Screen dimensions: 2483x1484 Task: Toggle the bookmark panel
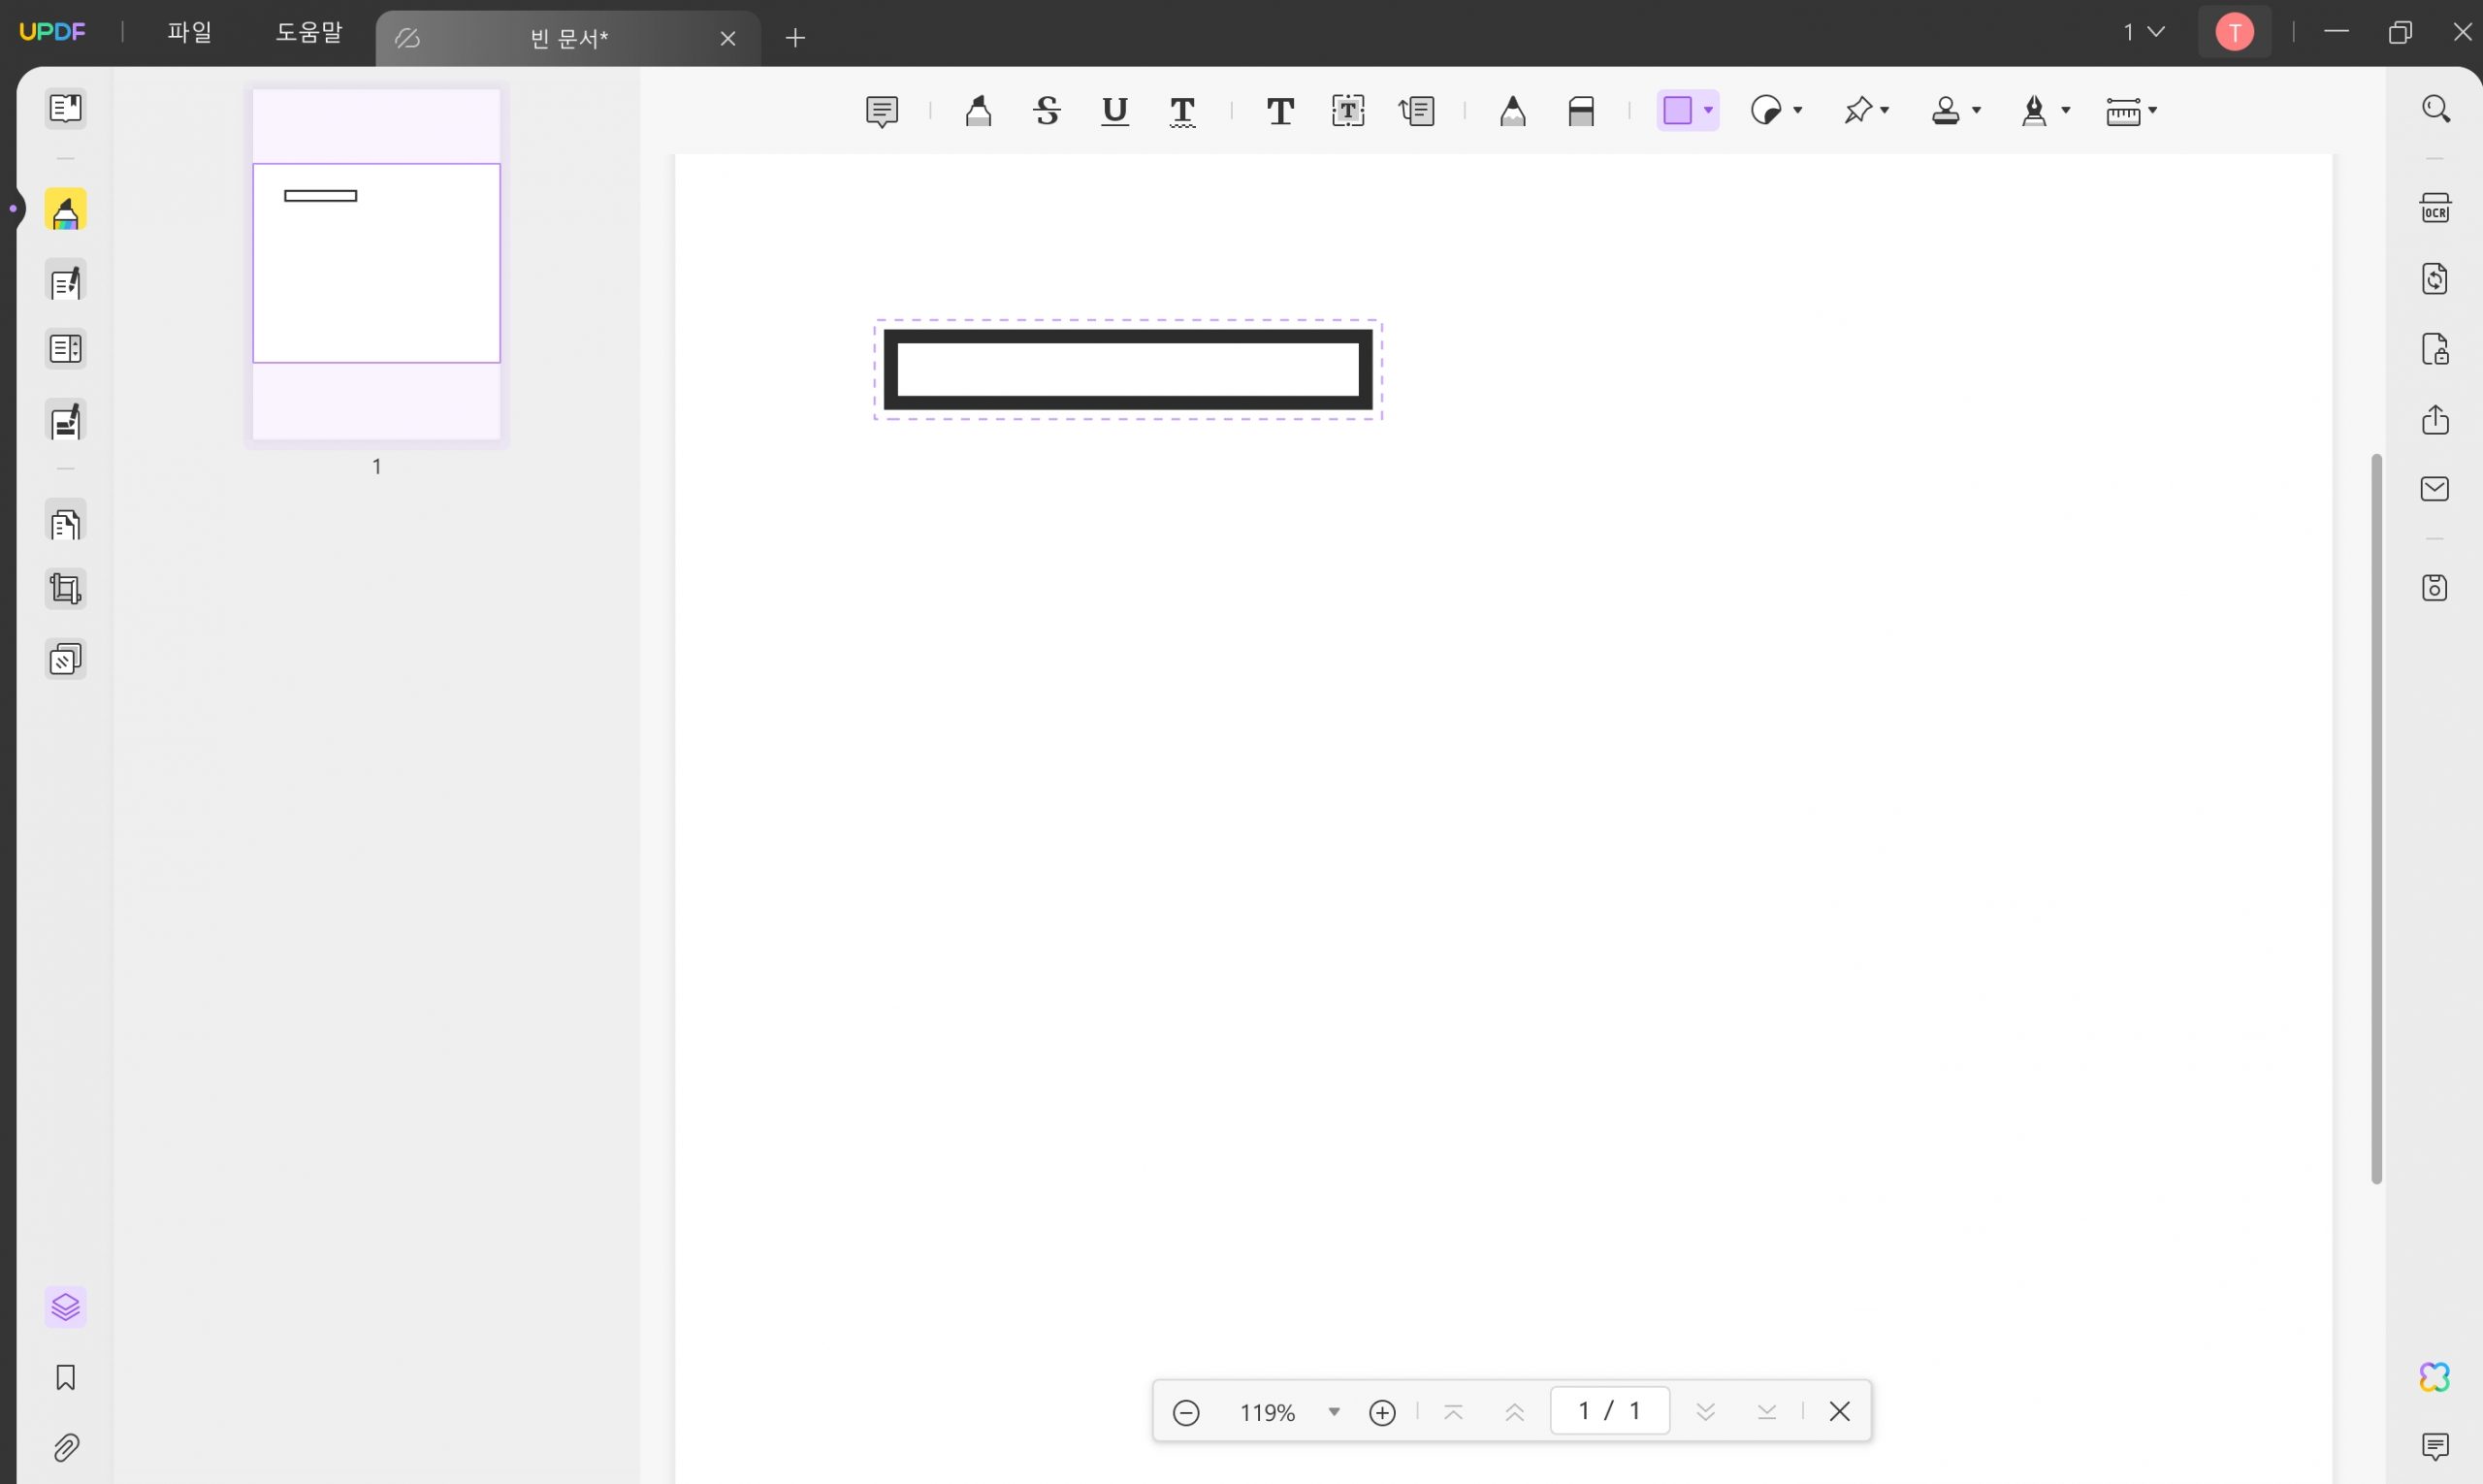point(65,1377)
